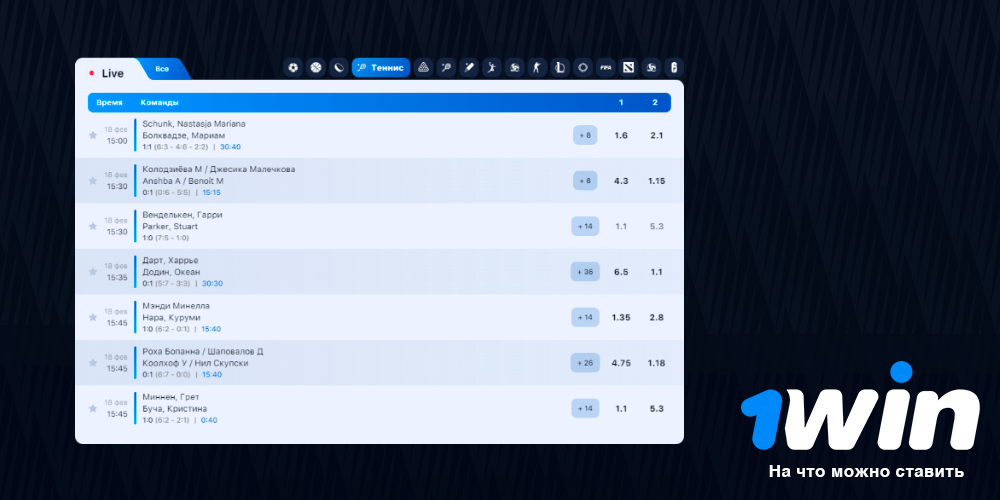Click the 30:40 timer in Schunk row
The image size is (1000, 500).
(x=230, y=147)
